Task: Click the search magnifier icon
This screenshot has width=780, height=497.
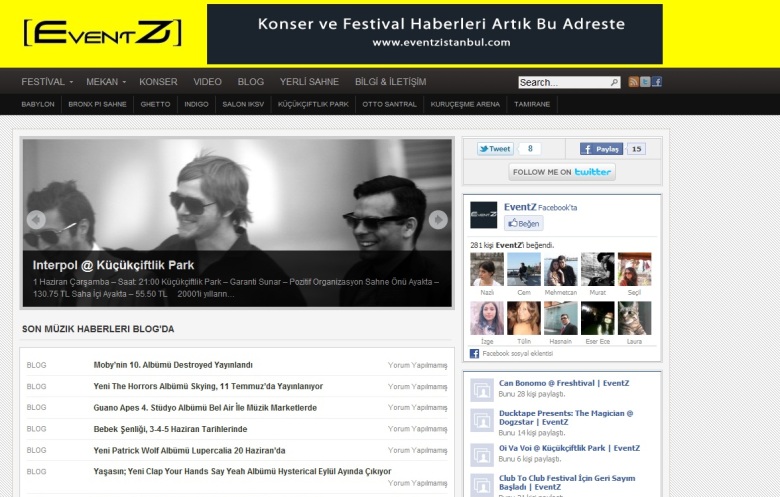Action: click(x=614, y=82)
